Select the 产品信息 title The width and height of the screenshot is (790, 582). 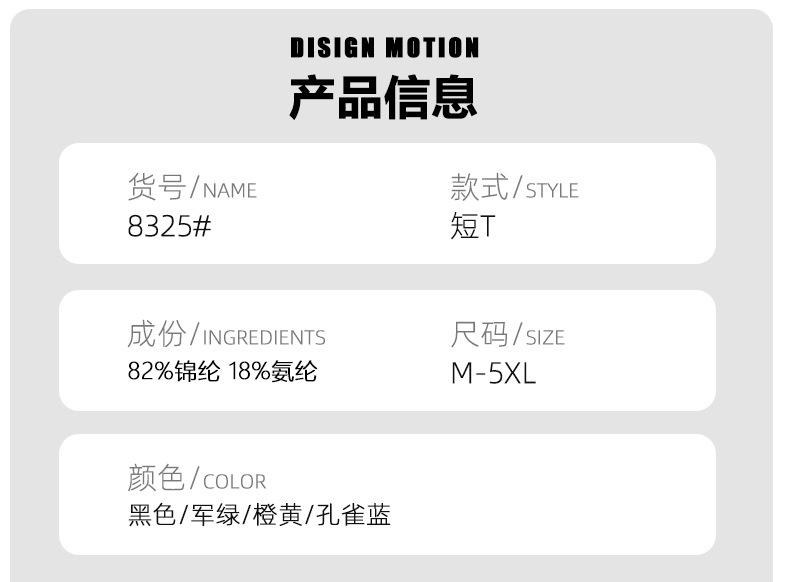tap(384, 97)
